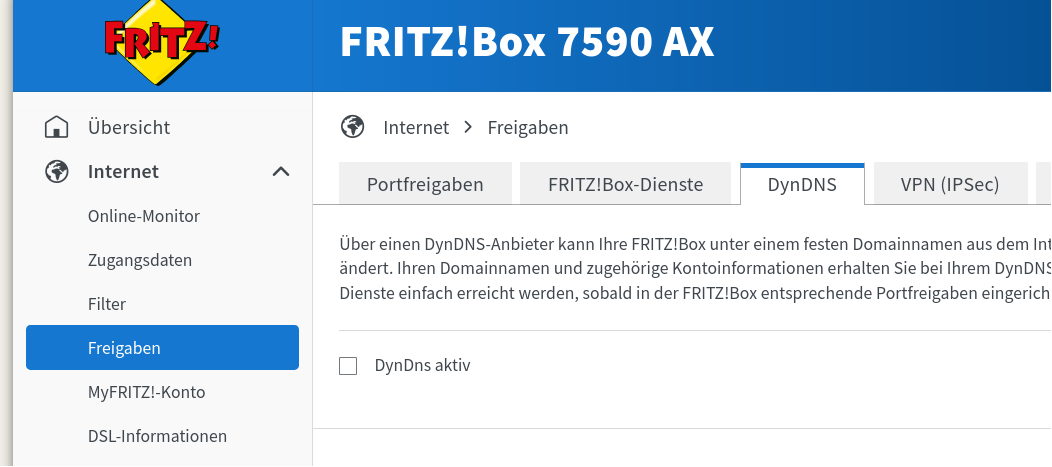Click the breadcrumb arrow separator
The width and height of the screenshot is (1052, 467).
click(x=468, y=128)
